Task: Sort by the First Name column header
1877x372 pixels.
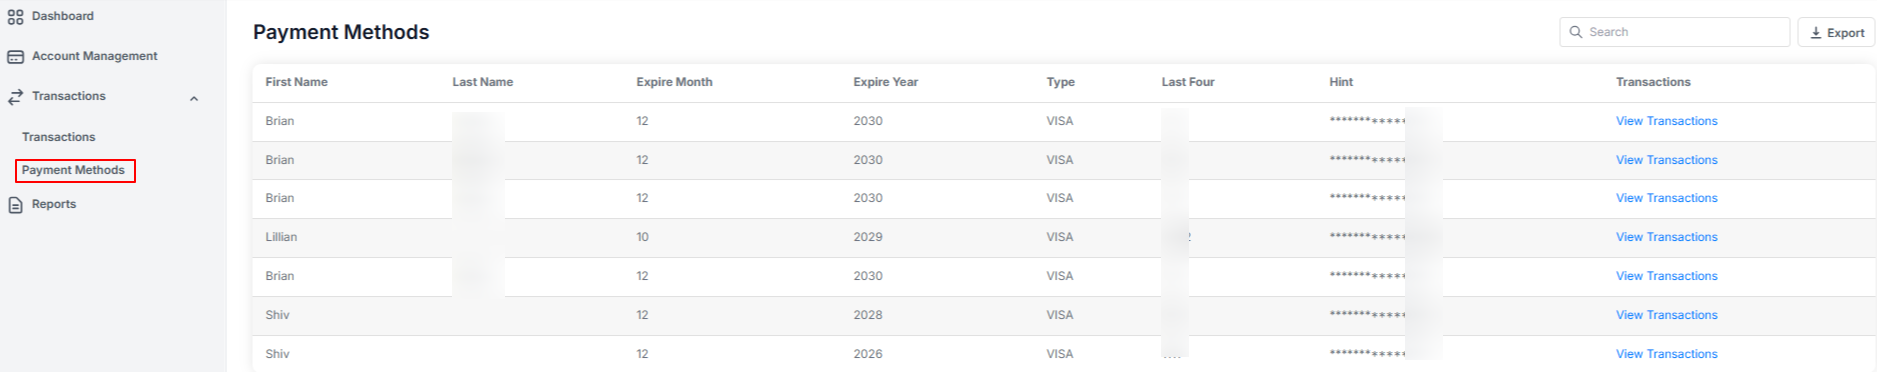Action: point(296,82)
